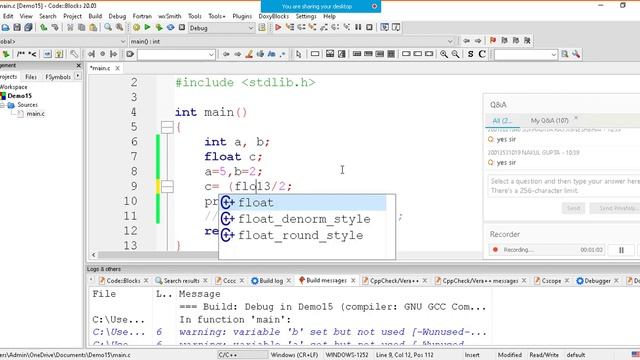The height and width of the screenshot is (360, 640).
Task: Open the Build menu
Action: coord(95,16)
